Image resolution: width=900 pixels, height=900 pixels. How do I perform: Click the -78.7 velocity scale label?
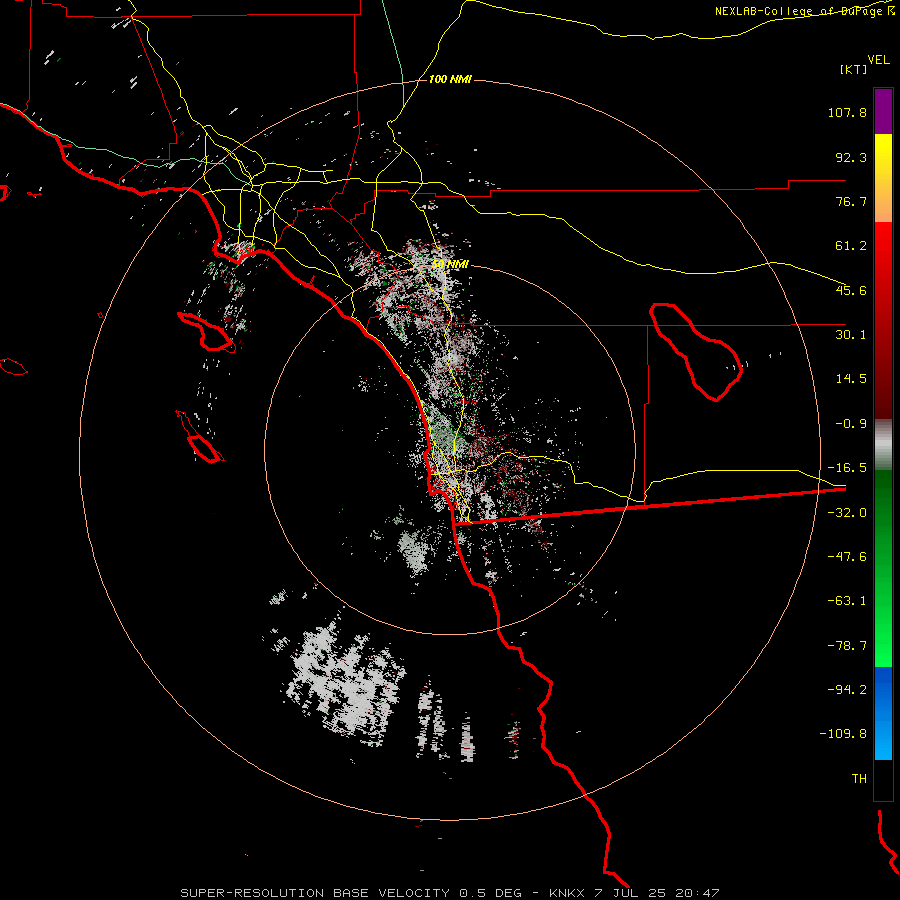pos(847,646)
